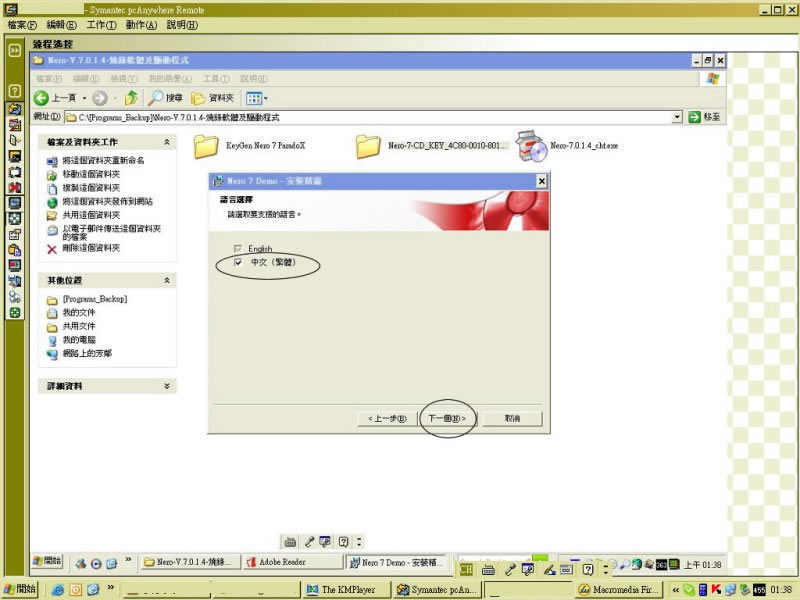The image size is (800, 600).
Task: Click the Up folder icon in Explorer toolbar
Action: 131,98
